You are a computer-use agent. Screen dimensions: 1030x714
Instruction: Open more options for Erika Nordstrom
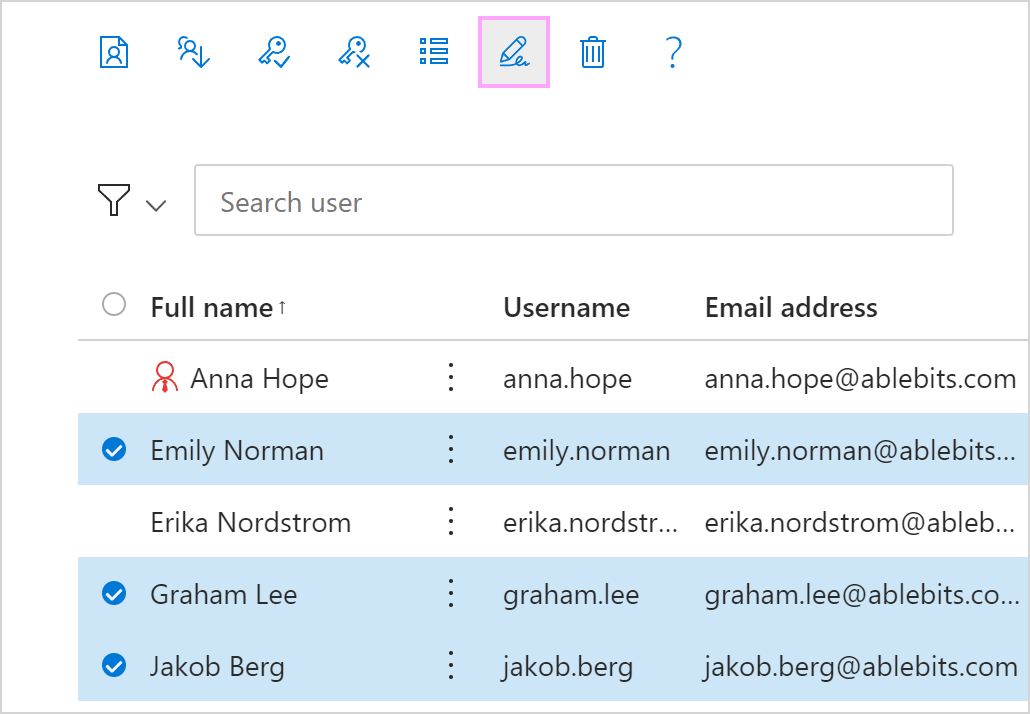coord(451,521)
